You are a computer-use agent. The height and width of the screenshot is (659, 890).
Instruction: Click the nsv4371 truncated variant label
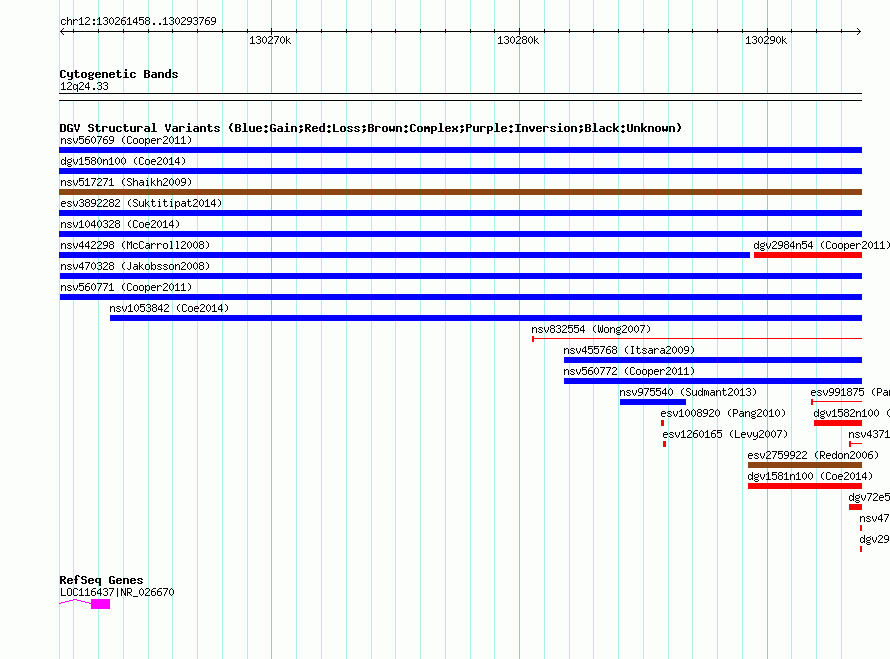(869, 434)
